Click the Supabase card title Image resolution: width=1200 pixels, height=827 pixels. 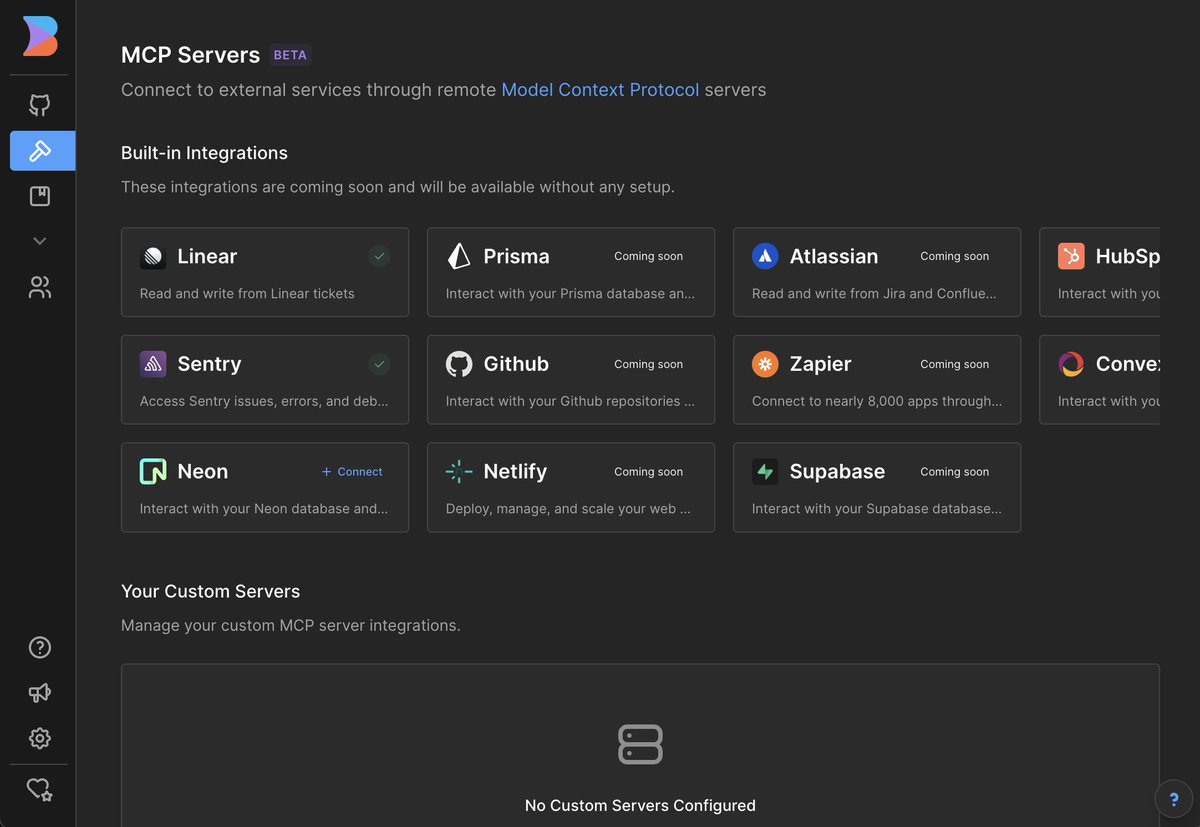[837, 471]
